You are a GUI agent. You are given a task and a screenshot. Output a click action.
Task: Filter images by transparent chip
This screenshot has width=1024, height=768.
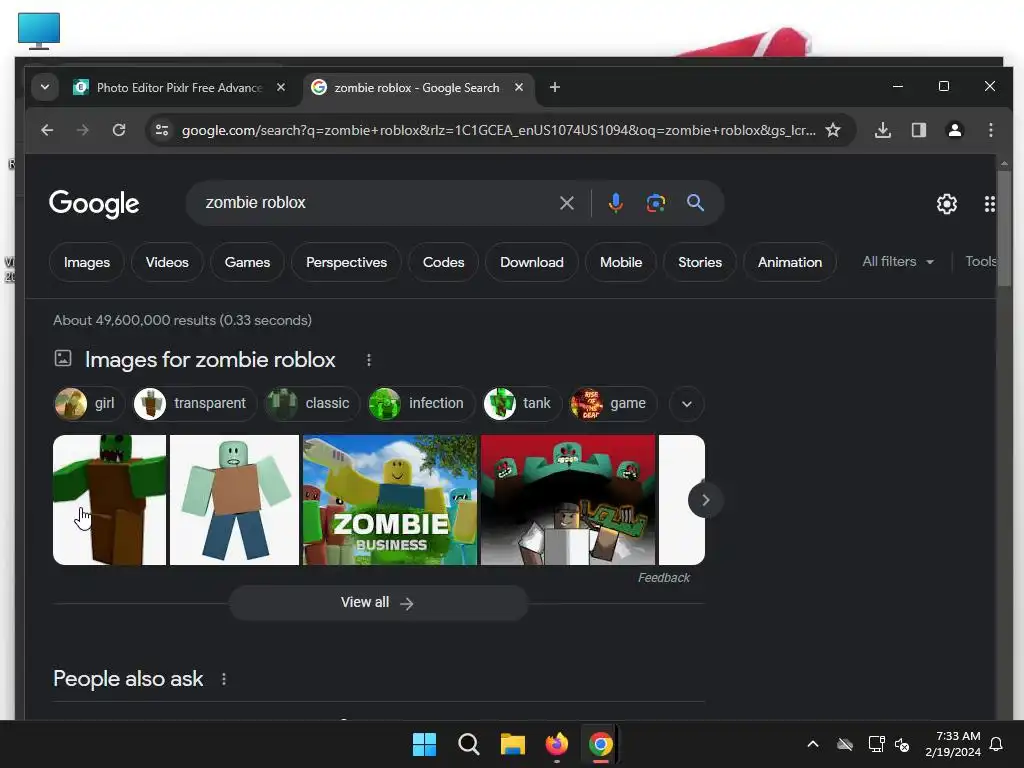193,404
